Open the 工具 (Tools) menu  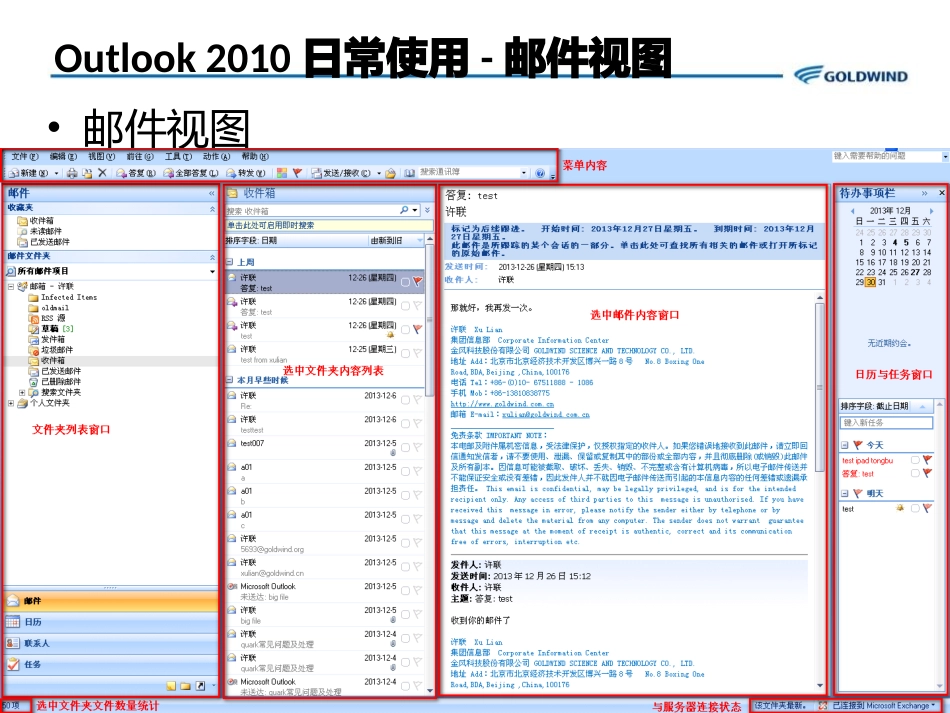click(x=178, y=157)
